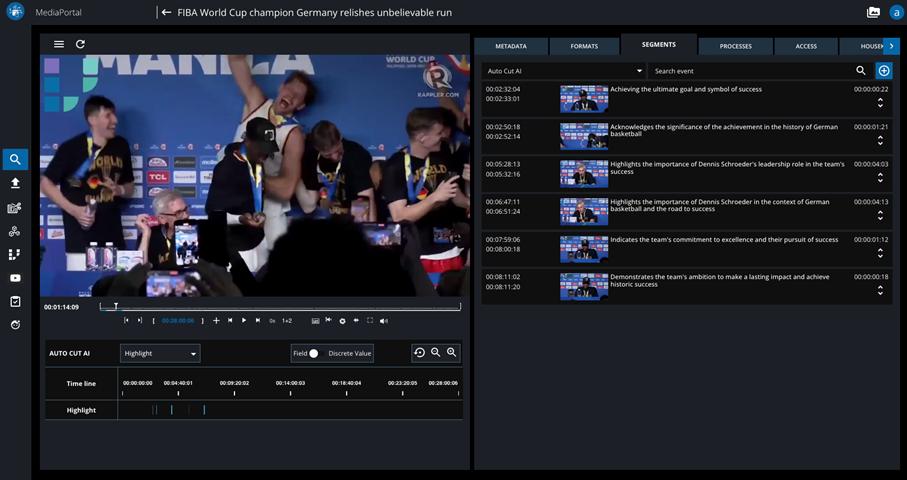Viewport: 907px width, 480px height.
Task: Expand segment 'Indicates the team's commitment' row
Action: click(880, 253)
